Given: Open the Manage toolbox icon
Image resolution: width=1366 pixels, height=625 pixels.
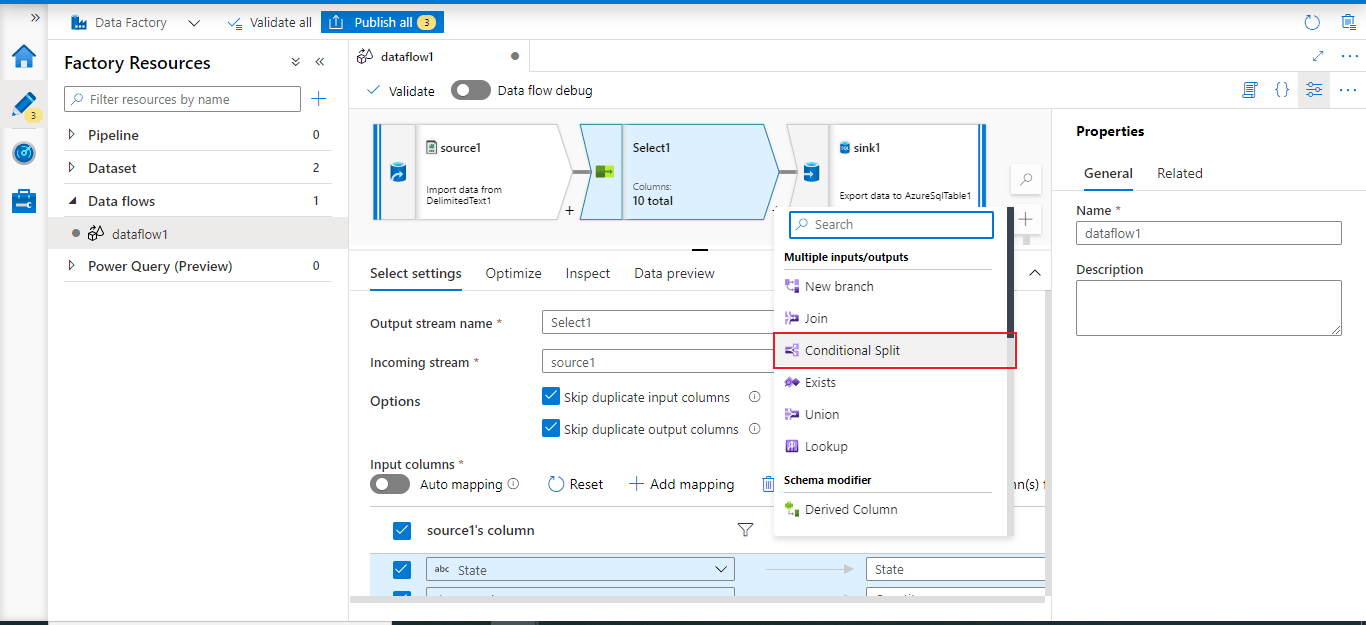Looking at the screenshot, I should 24,201.
